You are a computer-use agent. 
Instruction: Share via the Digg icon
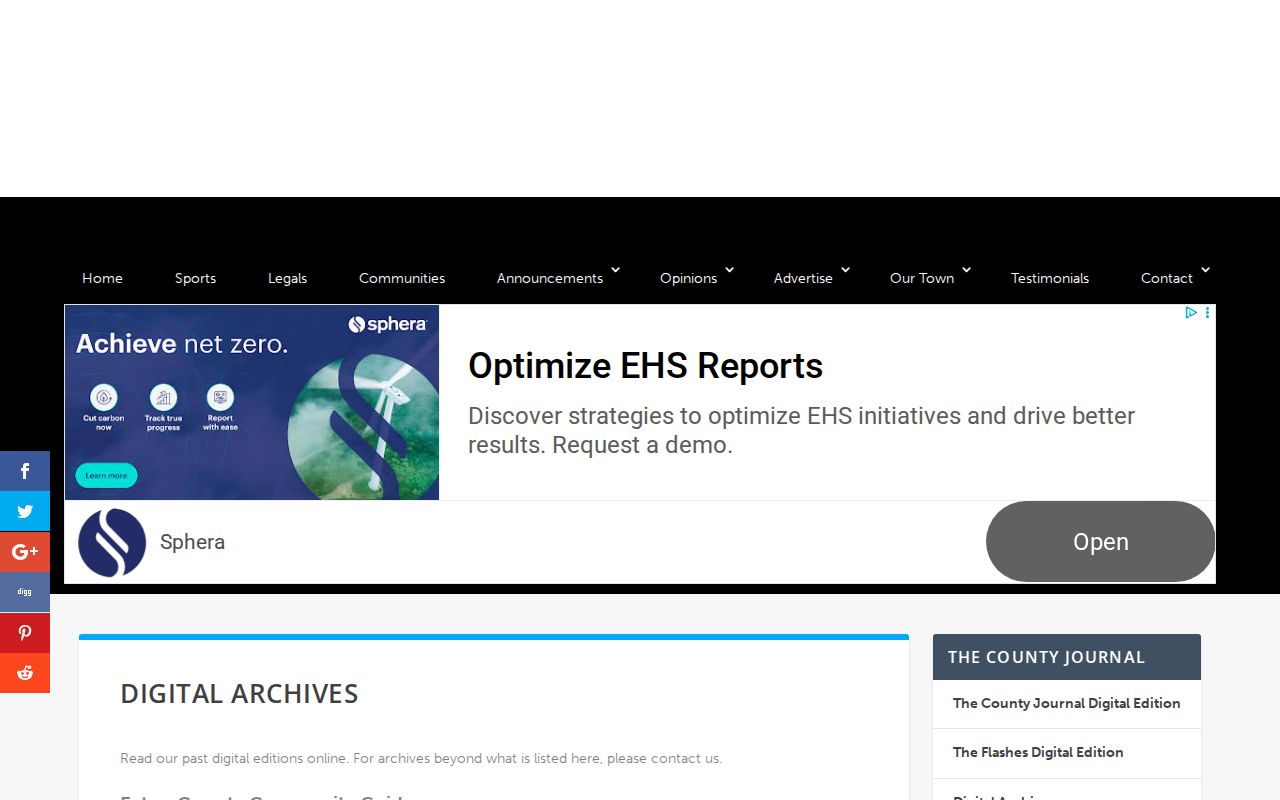pos(25,592)
